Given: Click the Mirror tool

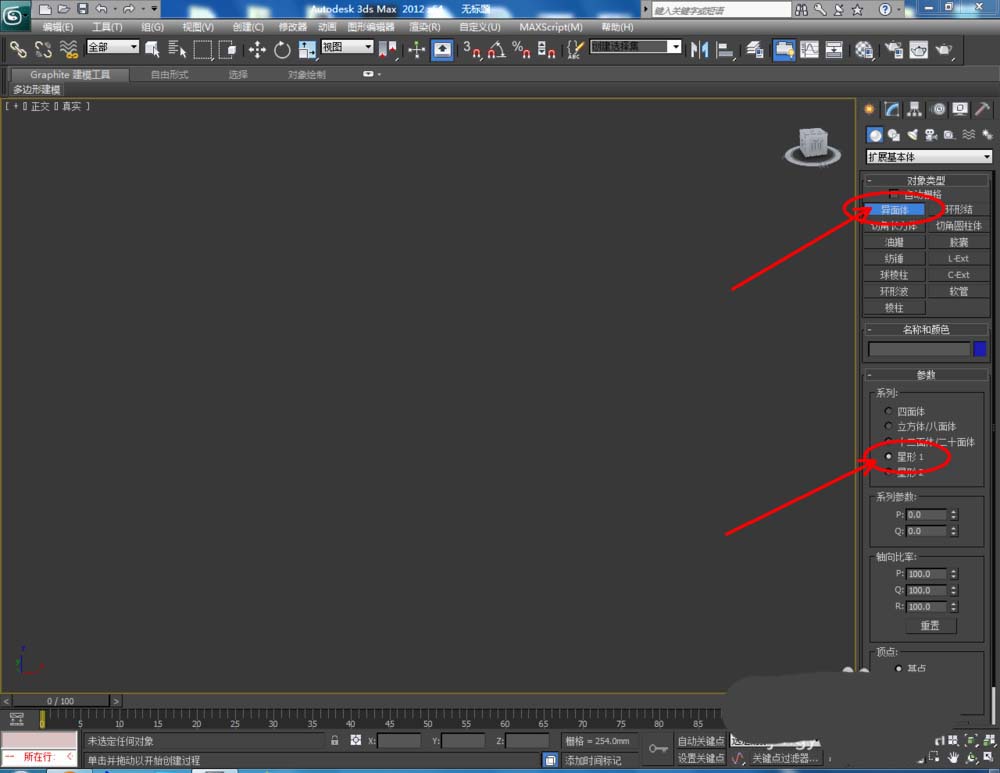Looking at the screenshot, I should [699, 49].
